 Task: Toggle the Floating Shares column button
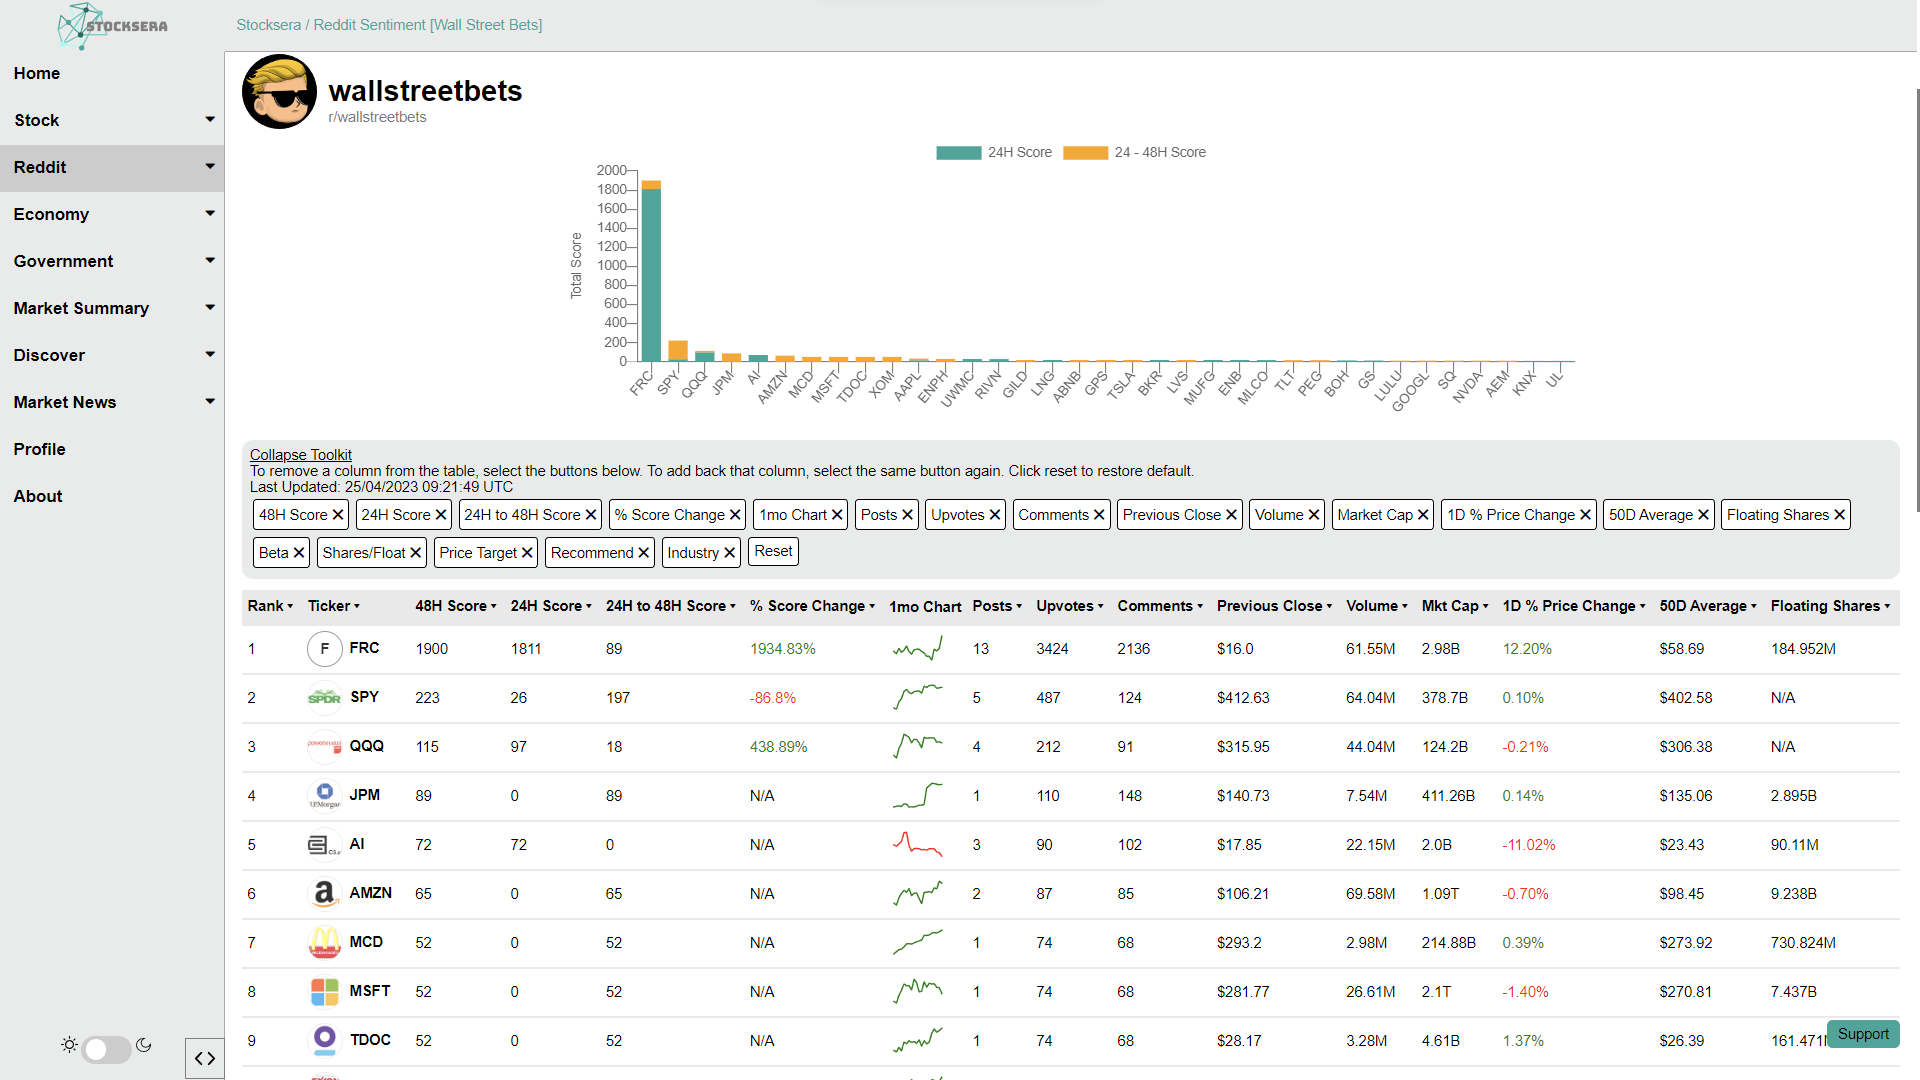pyautogui.click(x=1785, y=515)
